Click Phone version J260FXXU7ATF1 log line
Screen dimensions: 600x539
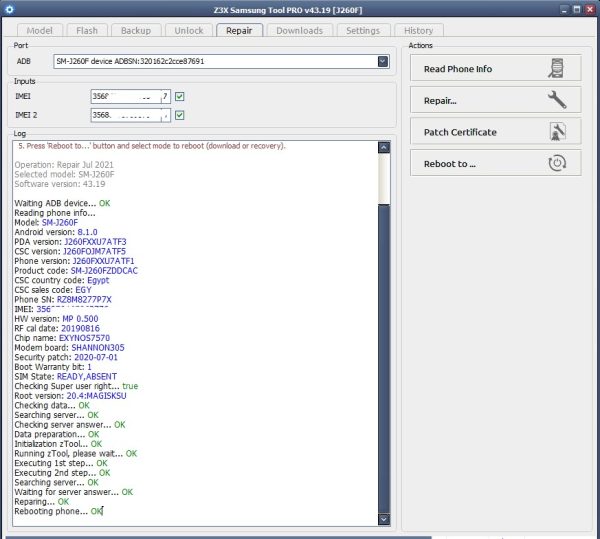pyautogui.click(x=74, y=261)
